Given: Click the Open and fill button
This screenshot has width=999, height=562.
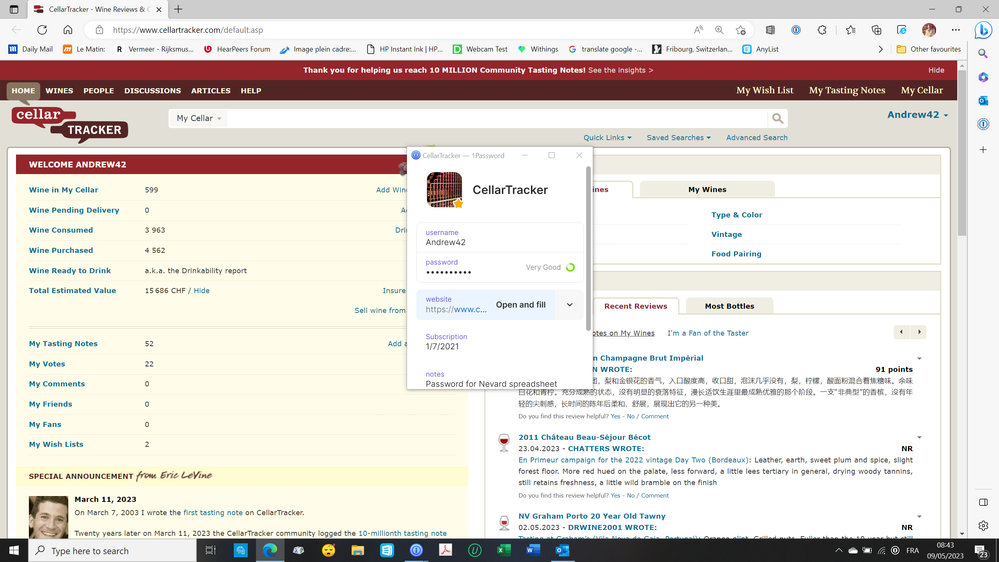Looking at the screenshot, I should pos(521,305).
